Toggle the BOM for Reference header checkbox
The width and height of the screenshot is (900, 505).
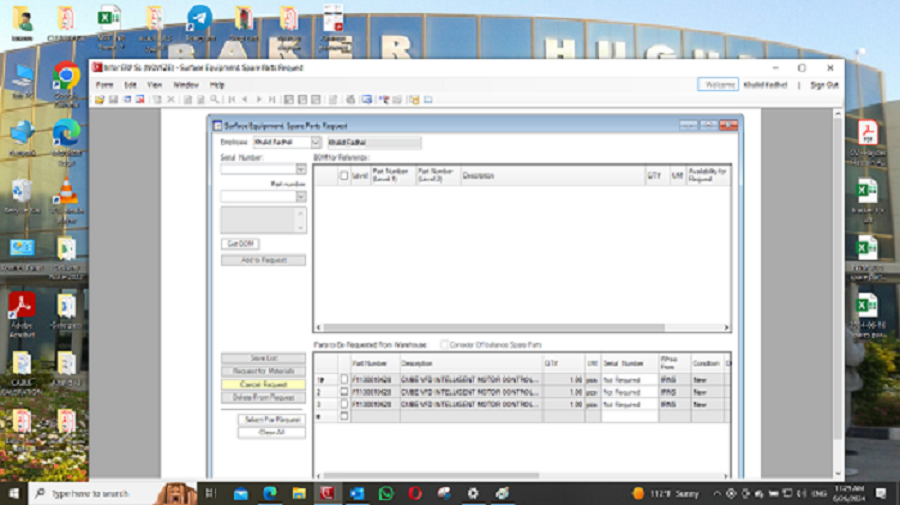click(x=344, y=176)
